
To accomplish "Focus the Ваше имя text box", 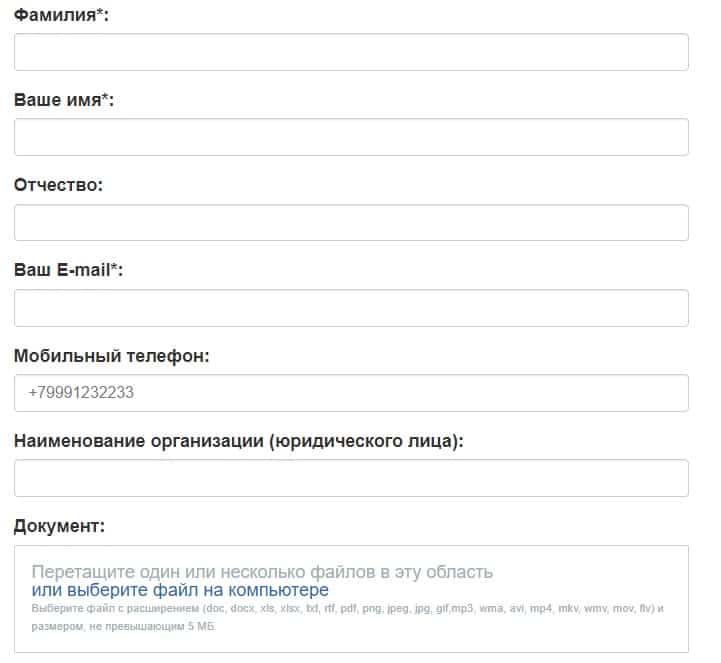I will point(351,137).
